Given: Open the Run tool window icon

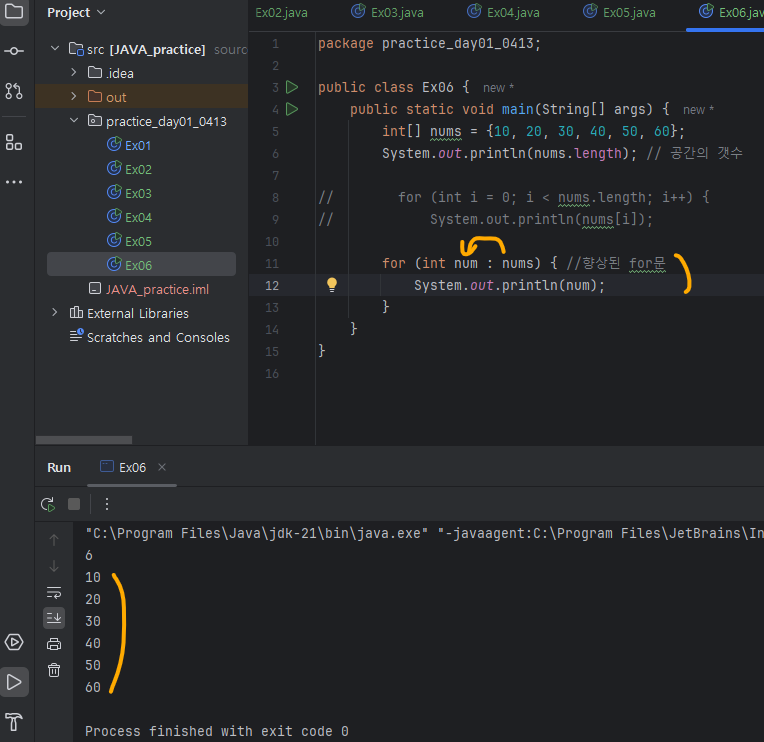Looking at the screenshot, I should 14,682.
